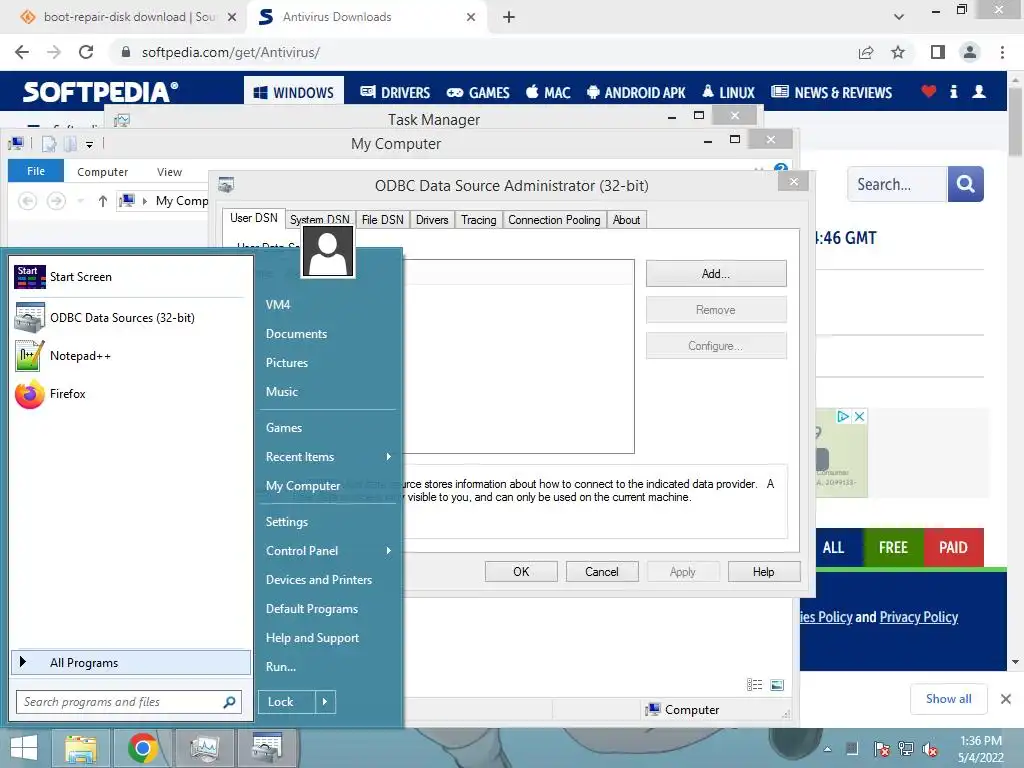Open Chrome tab search dropdown

click(x=899, y=17)
